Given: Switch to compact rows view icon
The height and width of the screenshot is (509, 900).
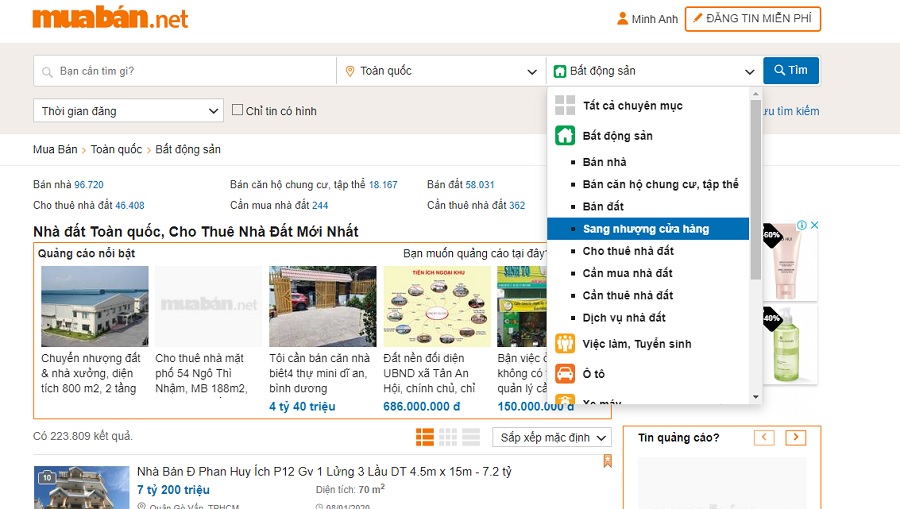Looking at the screenshot, I should 471,437.
